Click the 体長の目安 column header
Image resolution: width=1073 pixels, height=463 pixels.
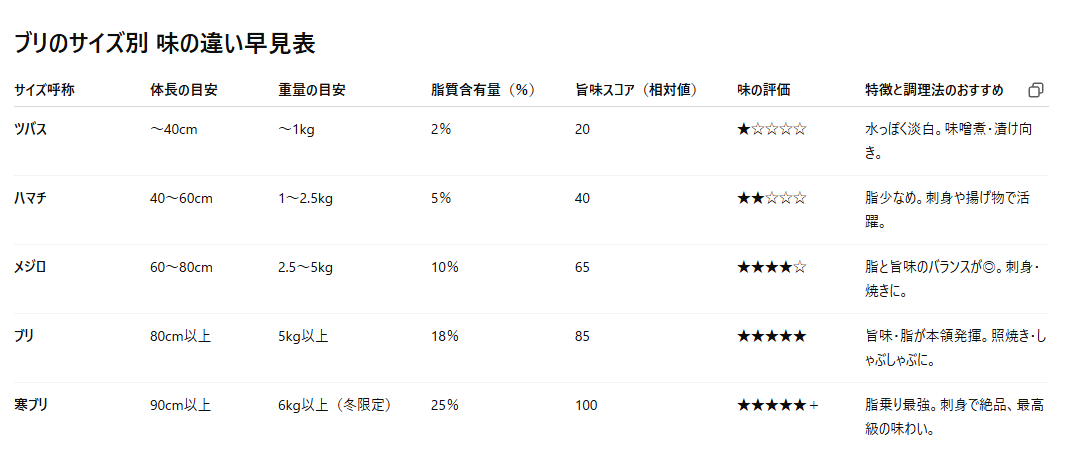pos(184,90)
